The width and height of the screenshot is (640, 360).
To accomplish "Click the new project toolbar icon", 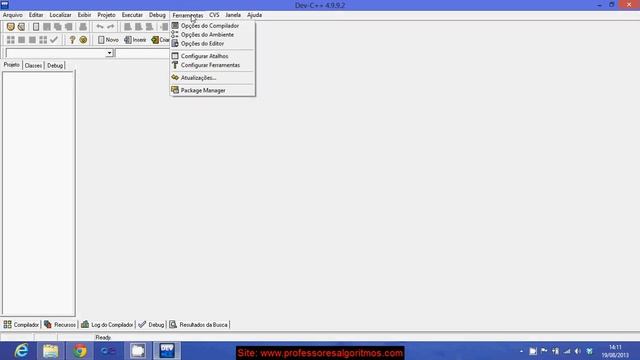I will [x=11, y=27].
